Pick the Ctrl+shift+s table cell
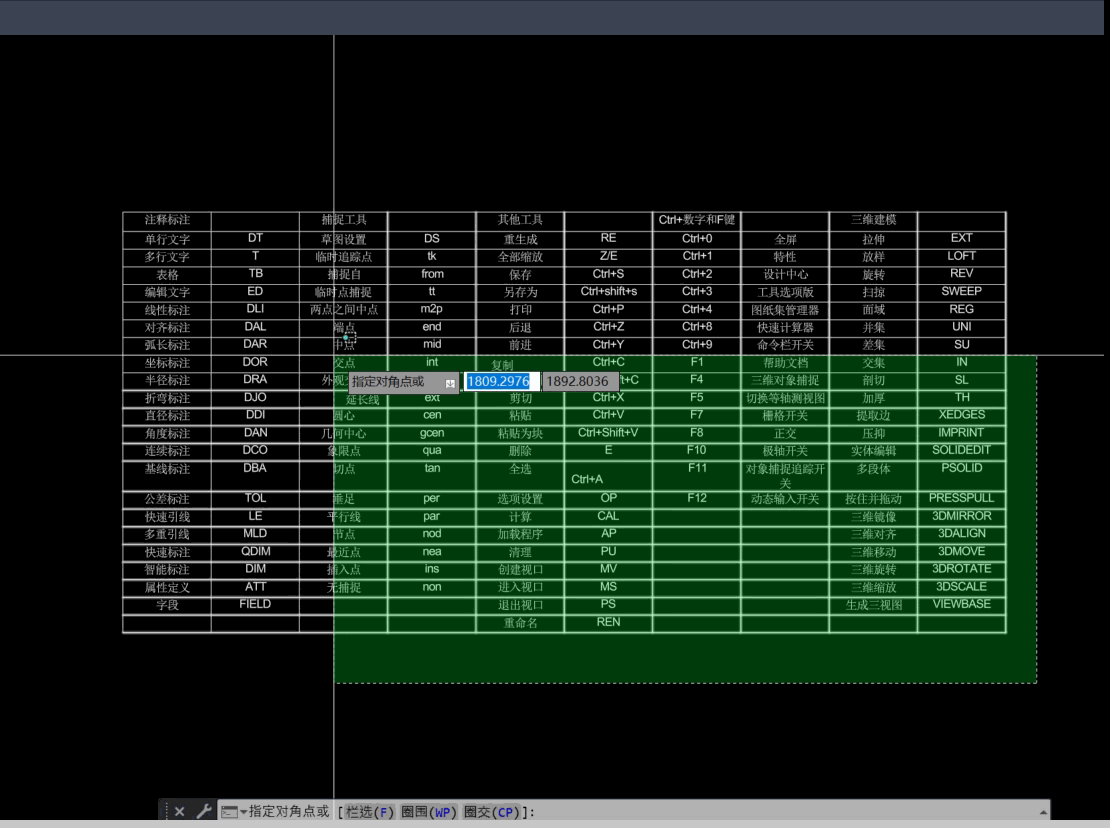The height and width of the screenshot is (828, 1110). tap(608, 292)
